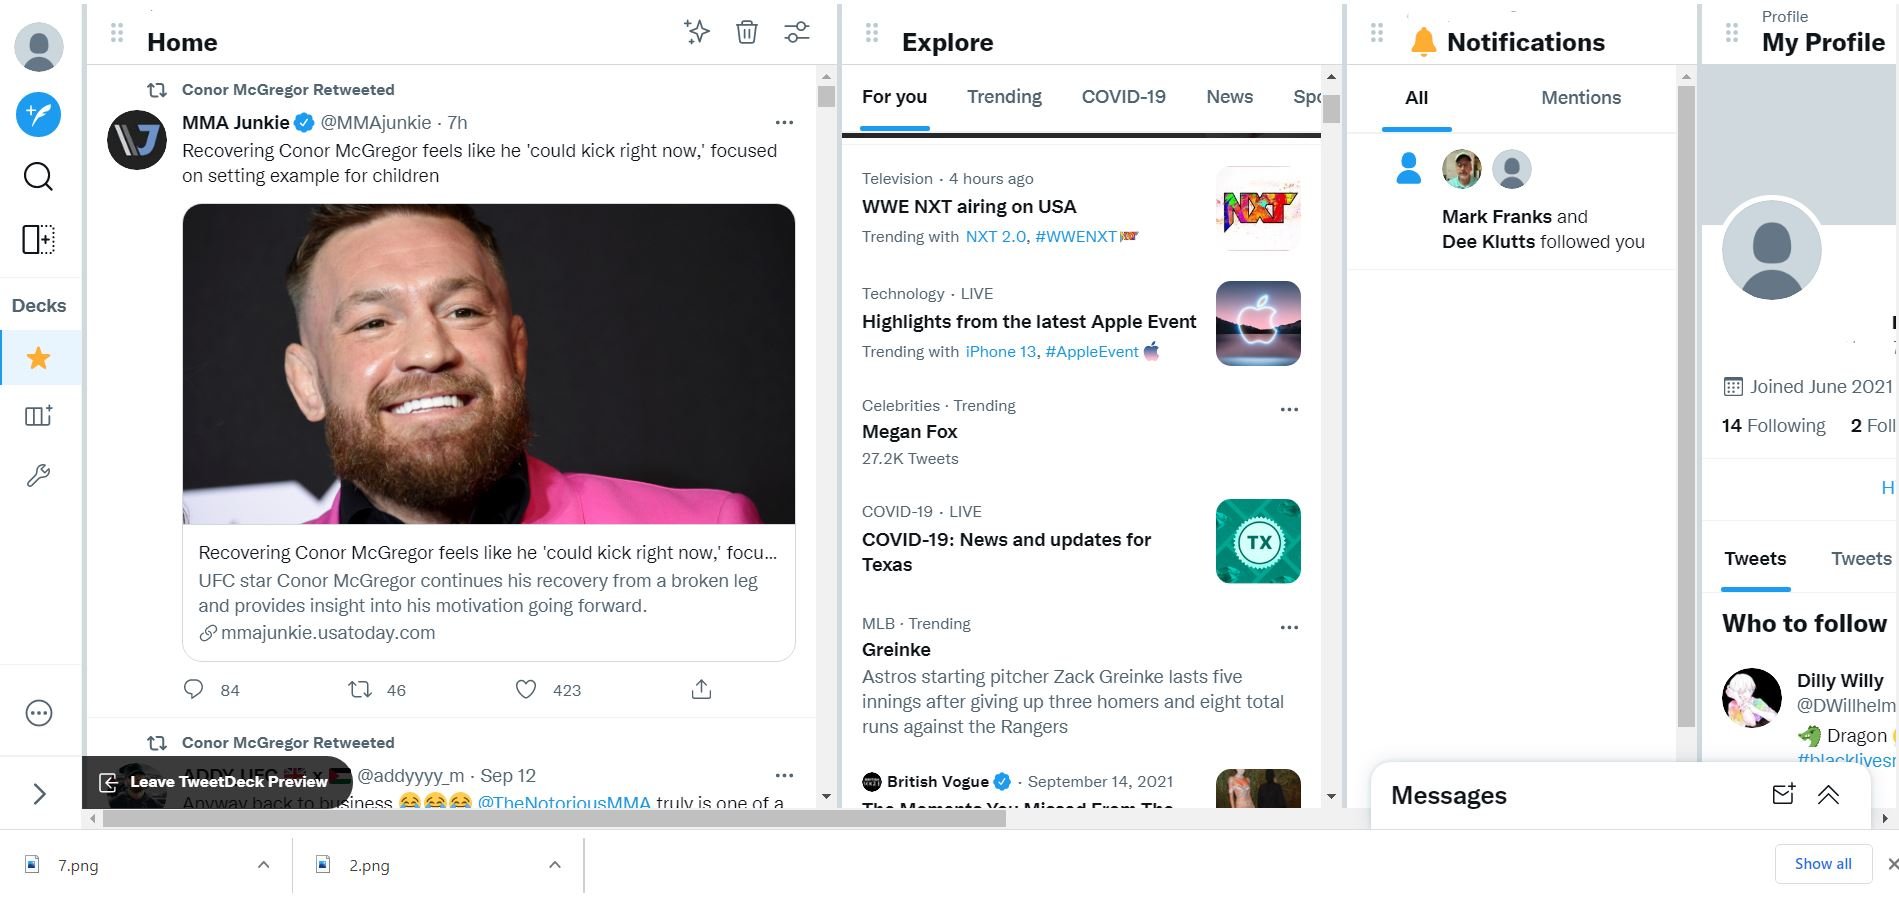Image resolution: width=1899 pixels, height=900 pixels.
Task: Open Highlights from the latest Apple Event
Action: (x=1029, y=322)
